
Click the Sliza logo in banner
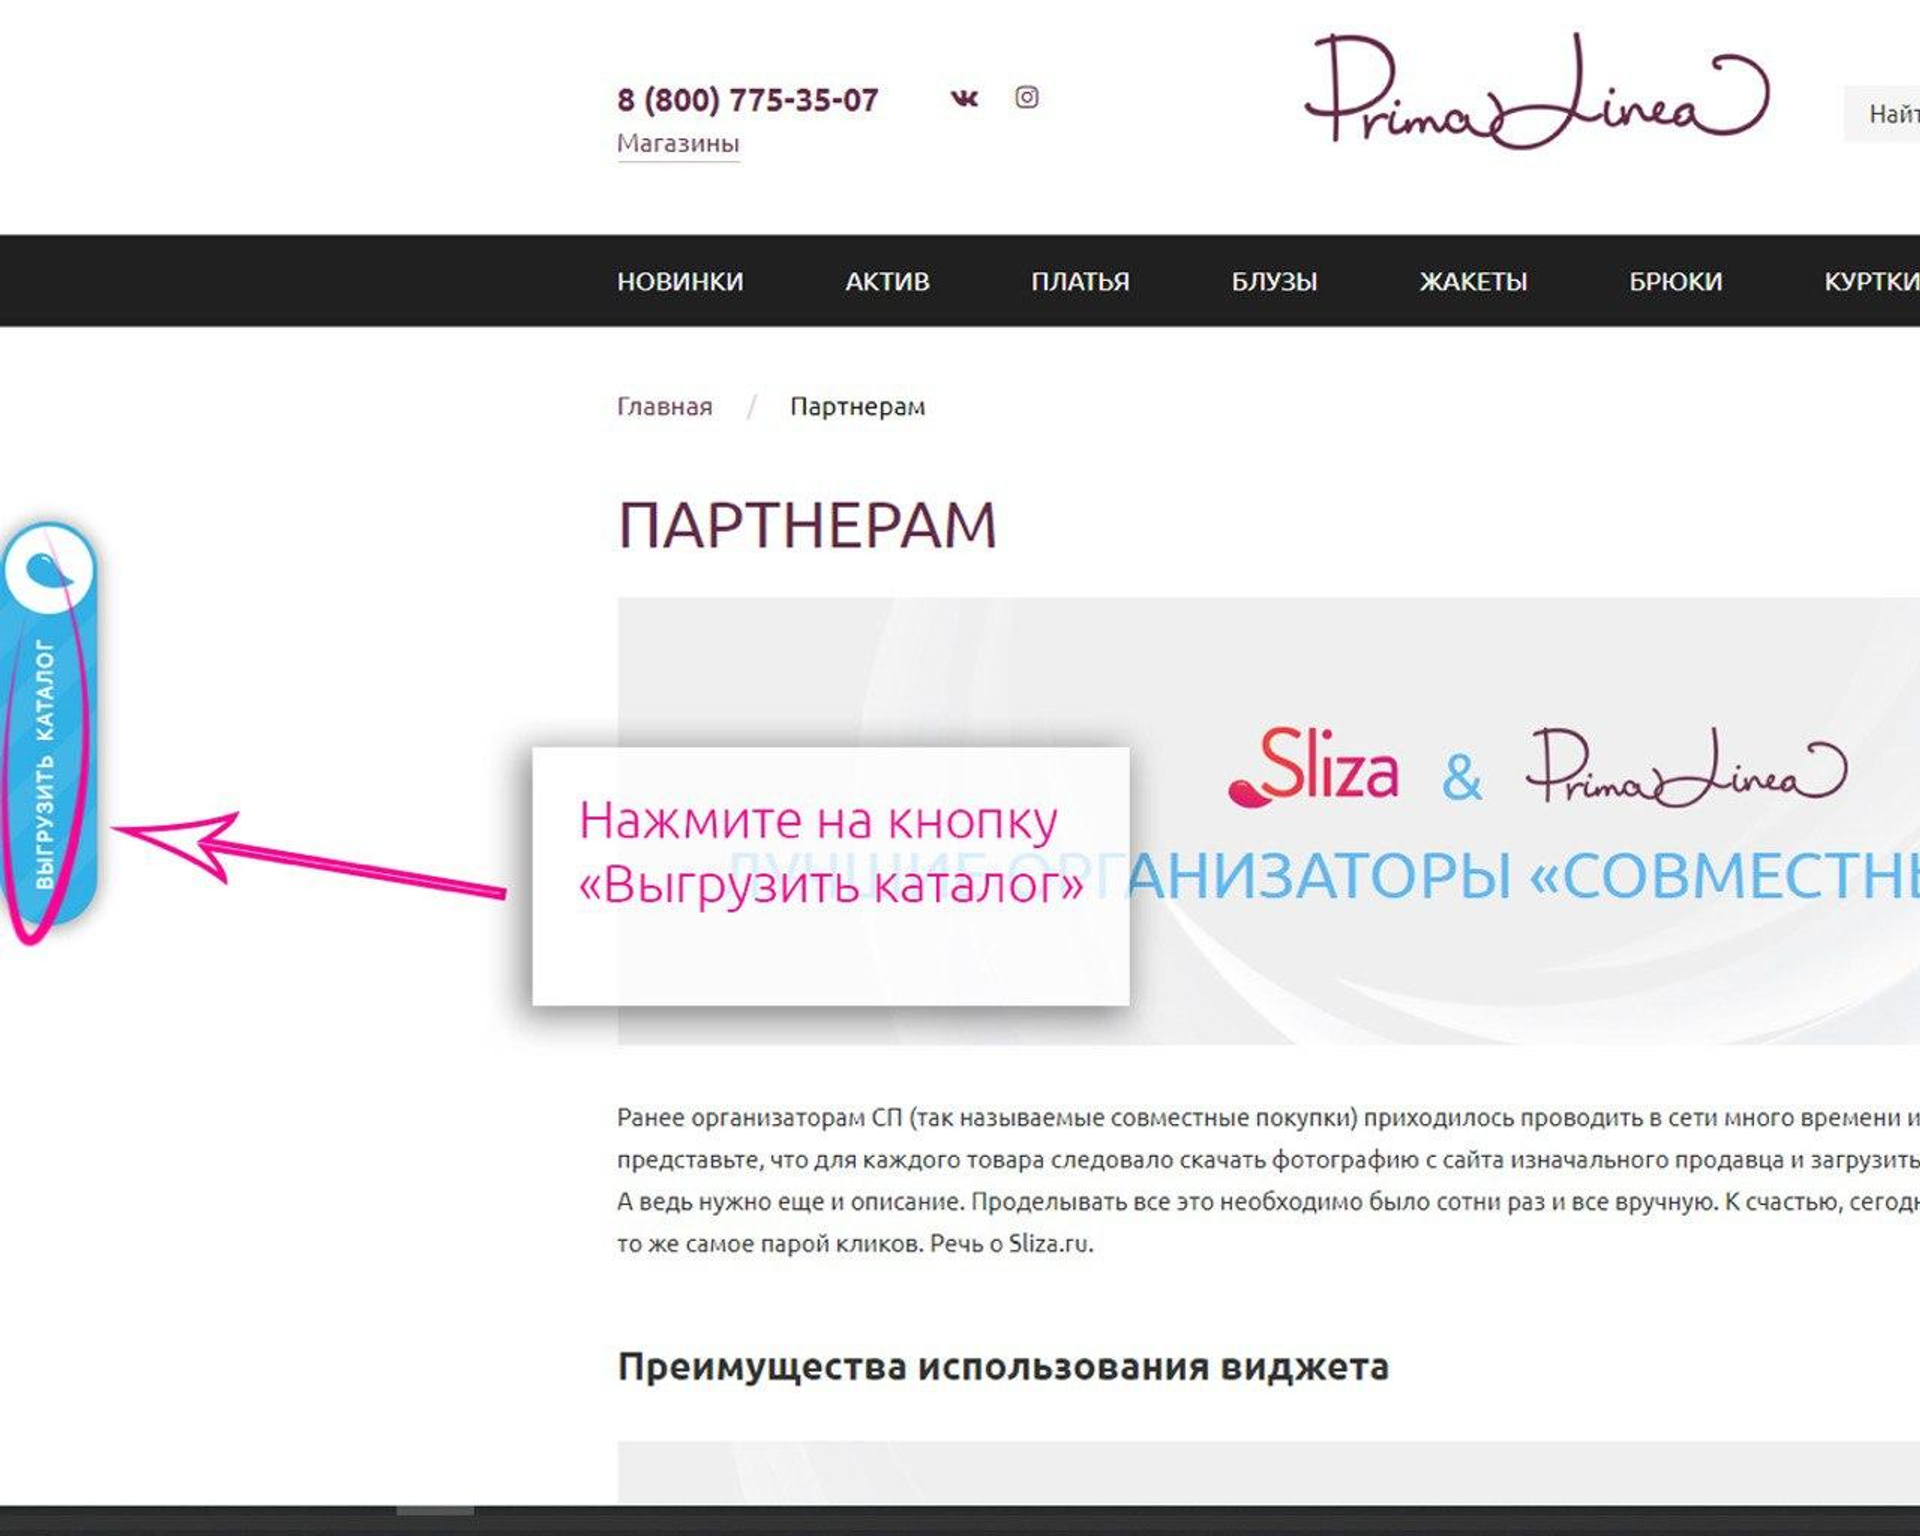1313,766
